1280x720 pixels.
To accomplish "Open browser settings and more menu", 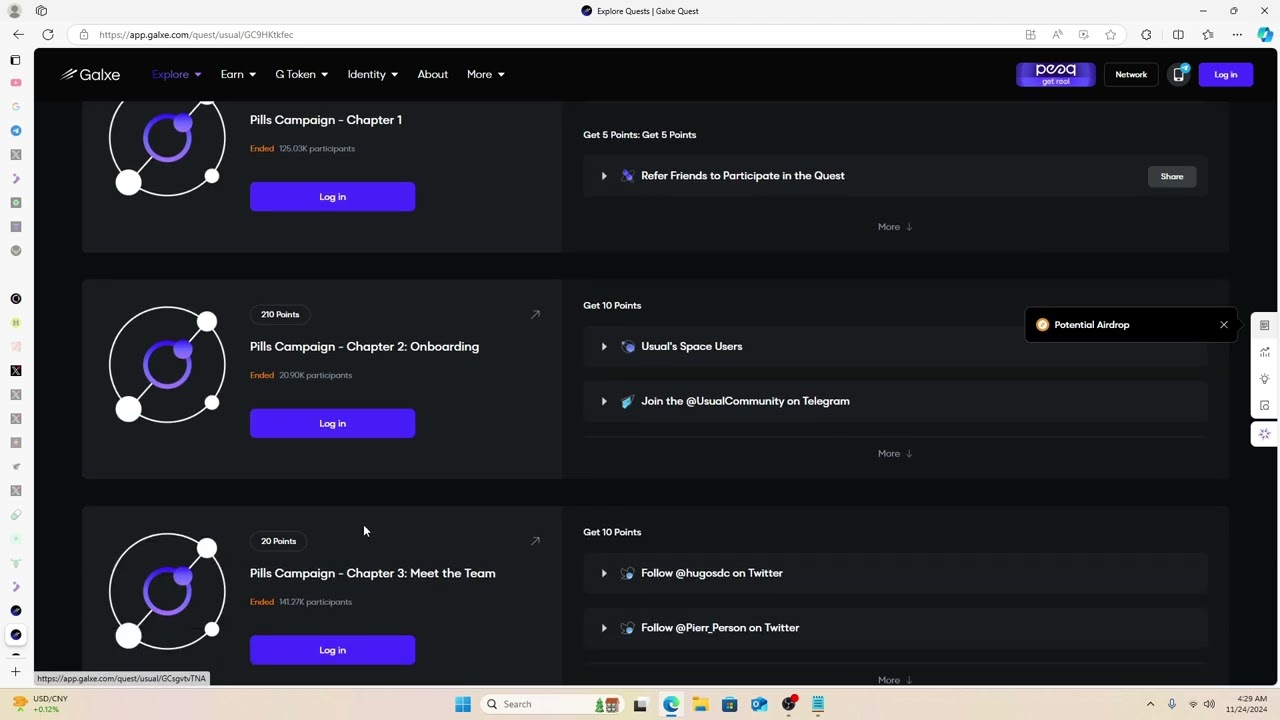I will [x=1237, y=35].
